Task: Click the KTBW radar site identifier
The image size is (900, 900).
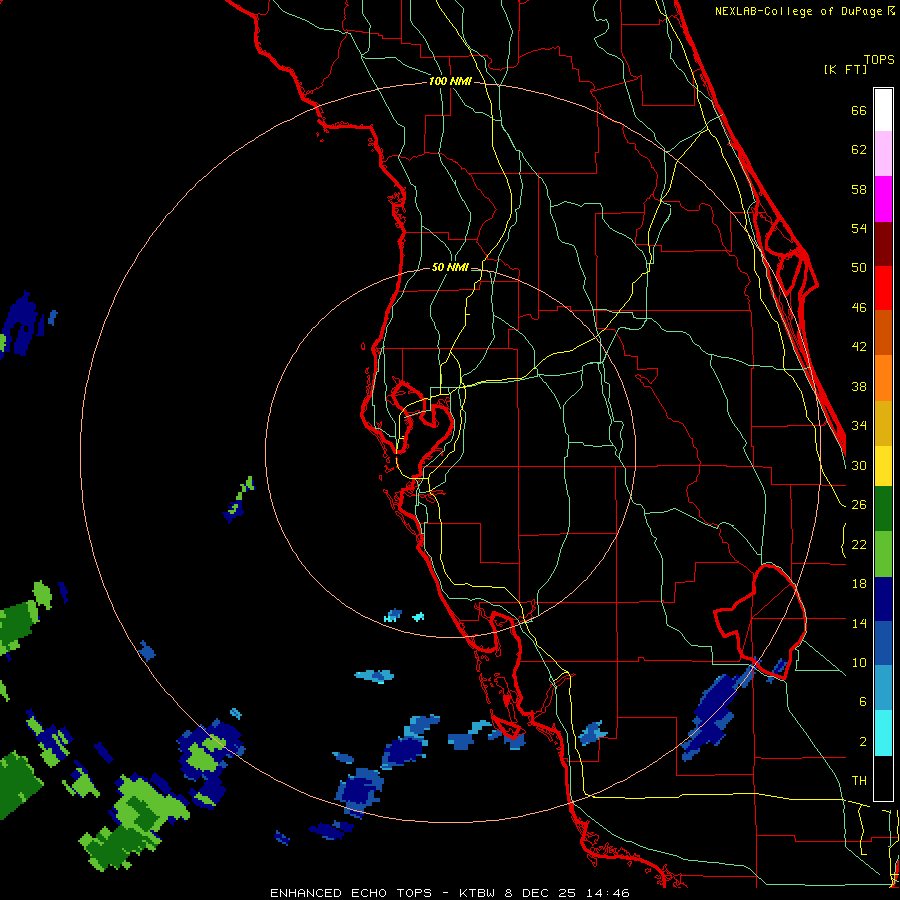Action: 479,893
